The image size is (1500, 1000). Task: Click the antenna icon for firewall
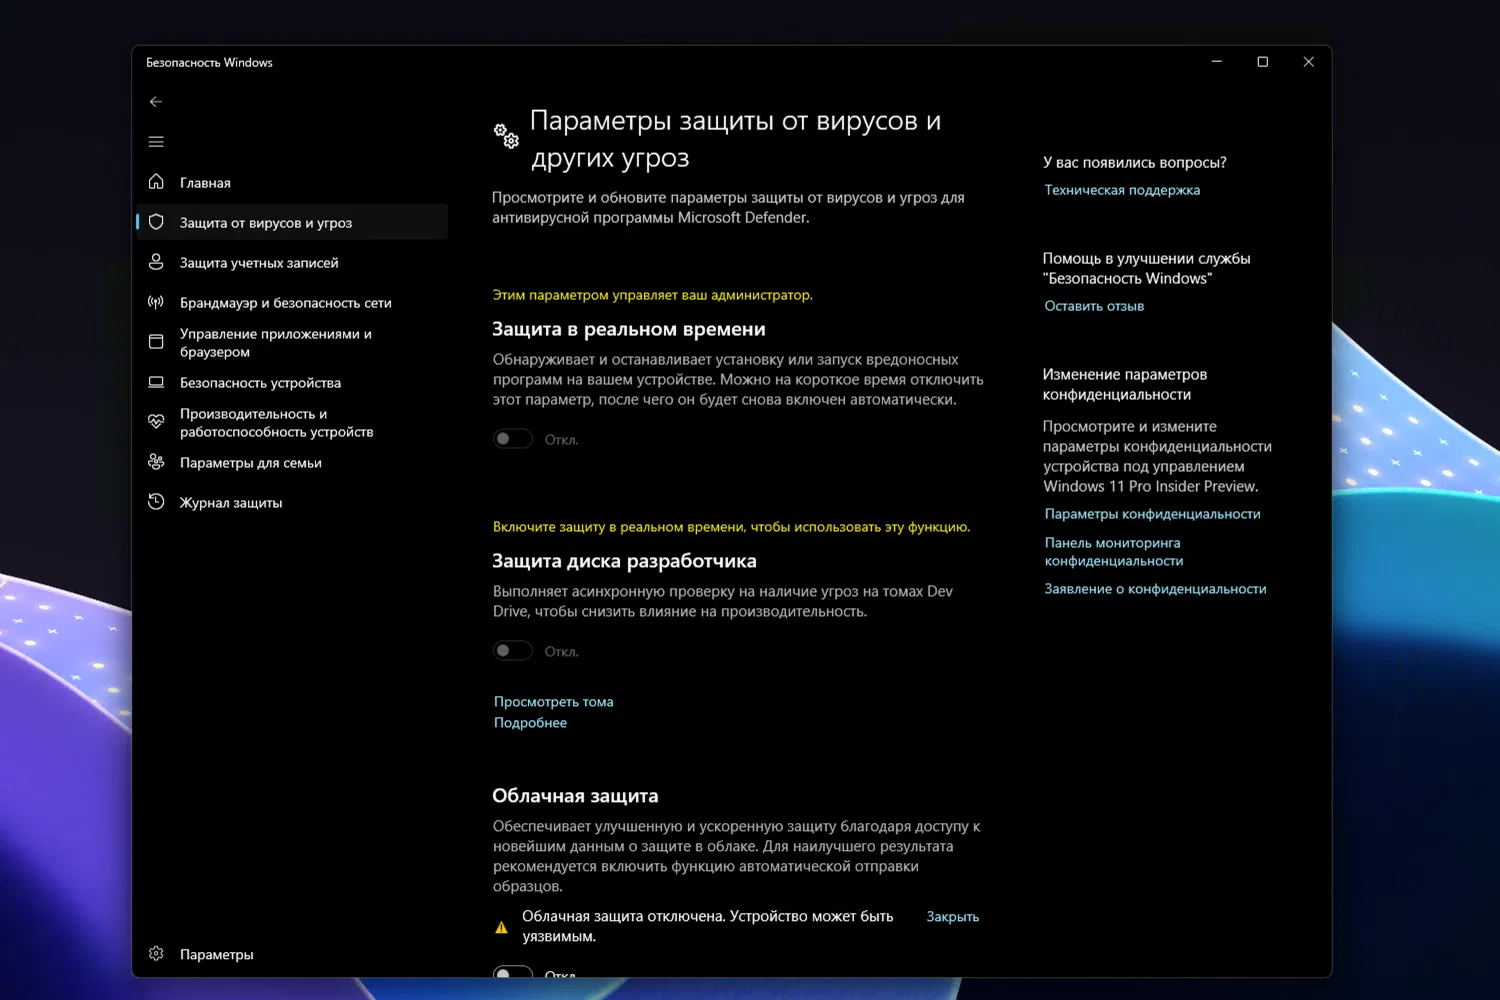pyautogui.click(x=156, y=302)
